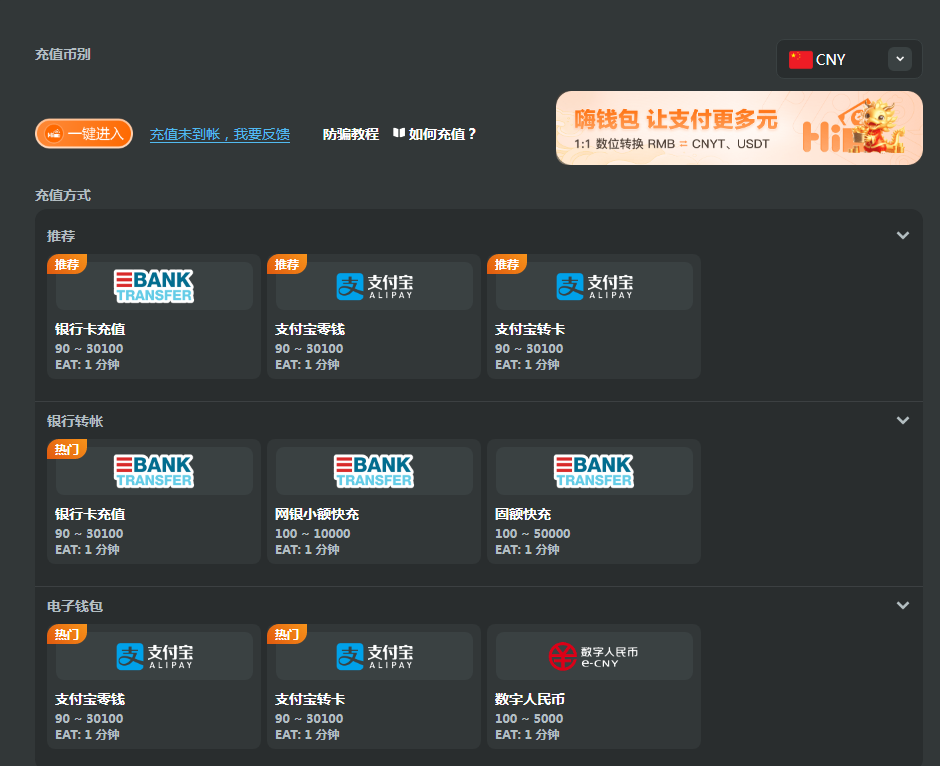Viewport: 940px width, 766px height.
Task: Click the 网银小额快充 Bank Transfer logo
Action: coord(374,471)
